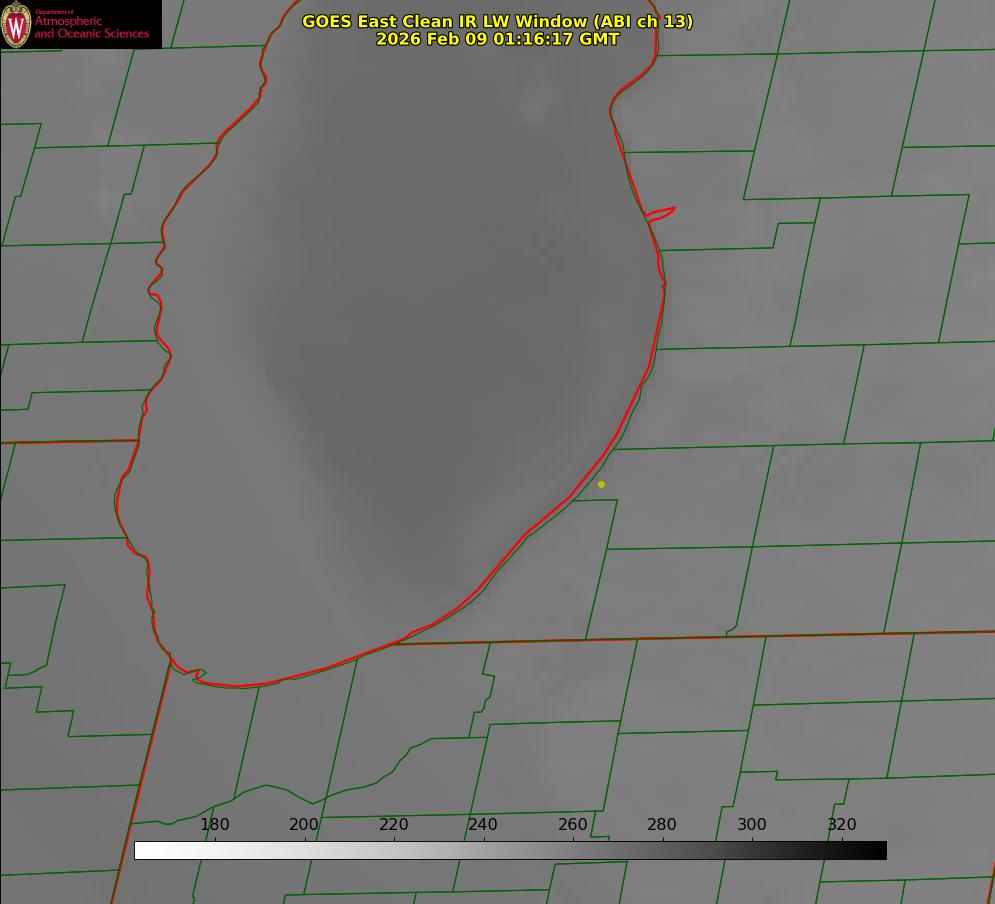Click the 240 value on the colorbar scale
Screen dimensions: 995x904
[x=483, y=824]
